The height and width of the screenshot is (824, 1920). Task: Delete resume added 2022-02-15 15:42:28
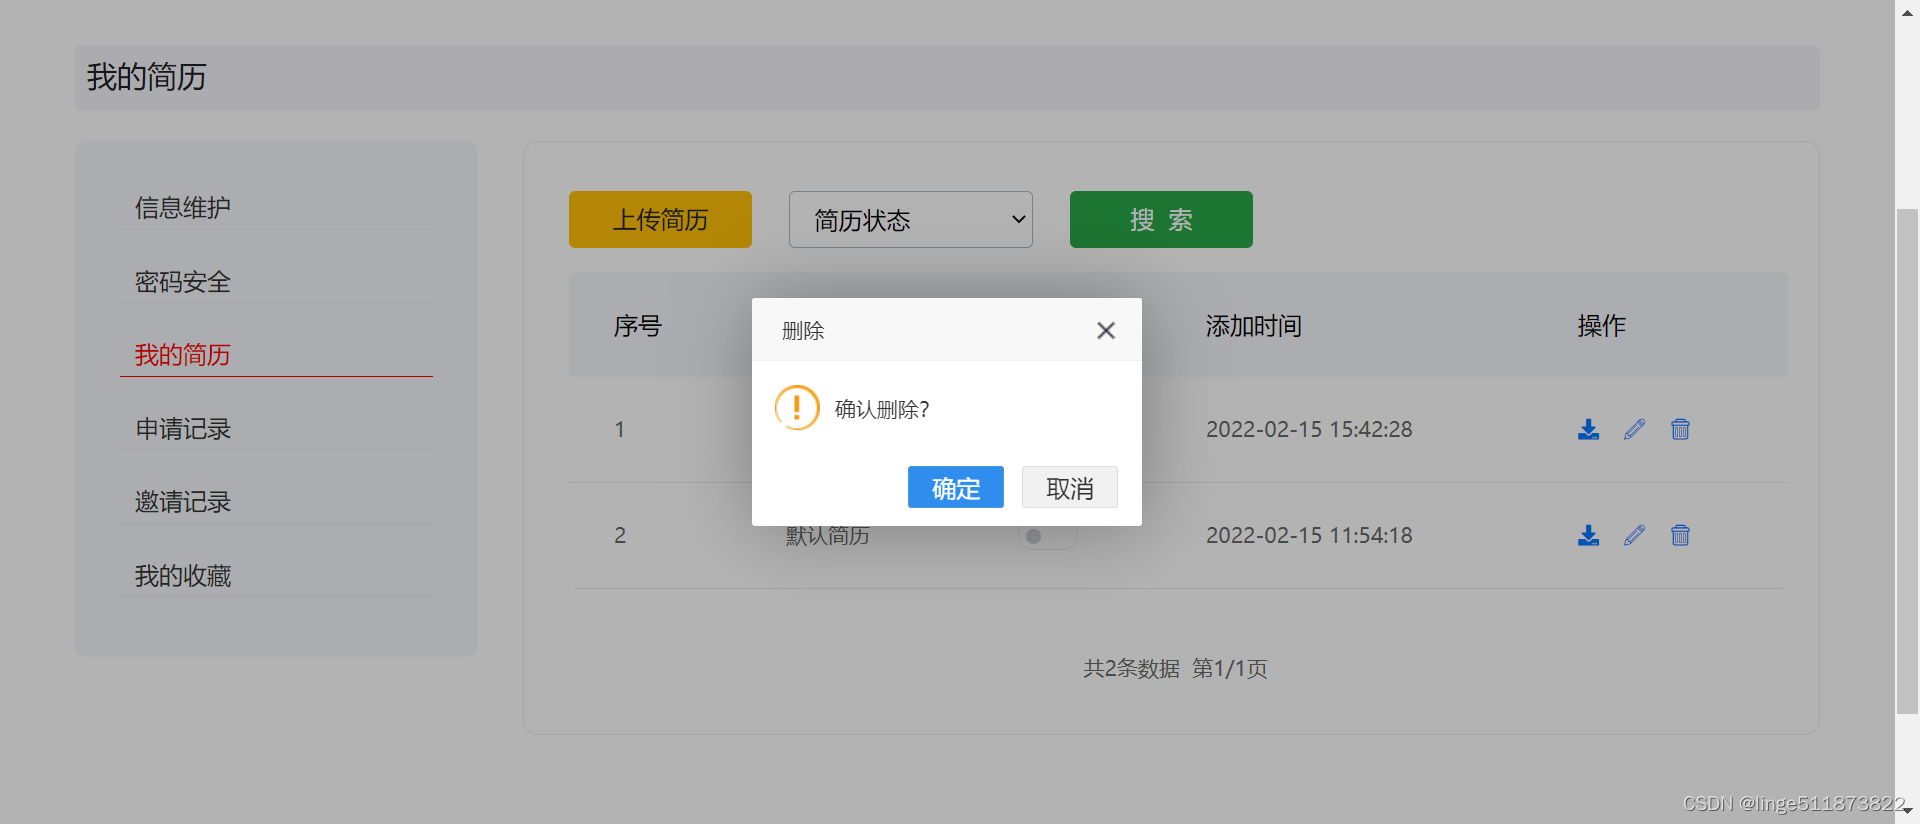point(1680,429)
